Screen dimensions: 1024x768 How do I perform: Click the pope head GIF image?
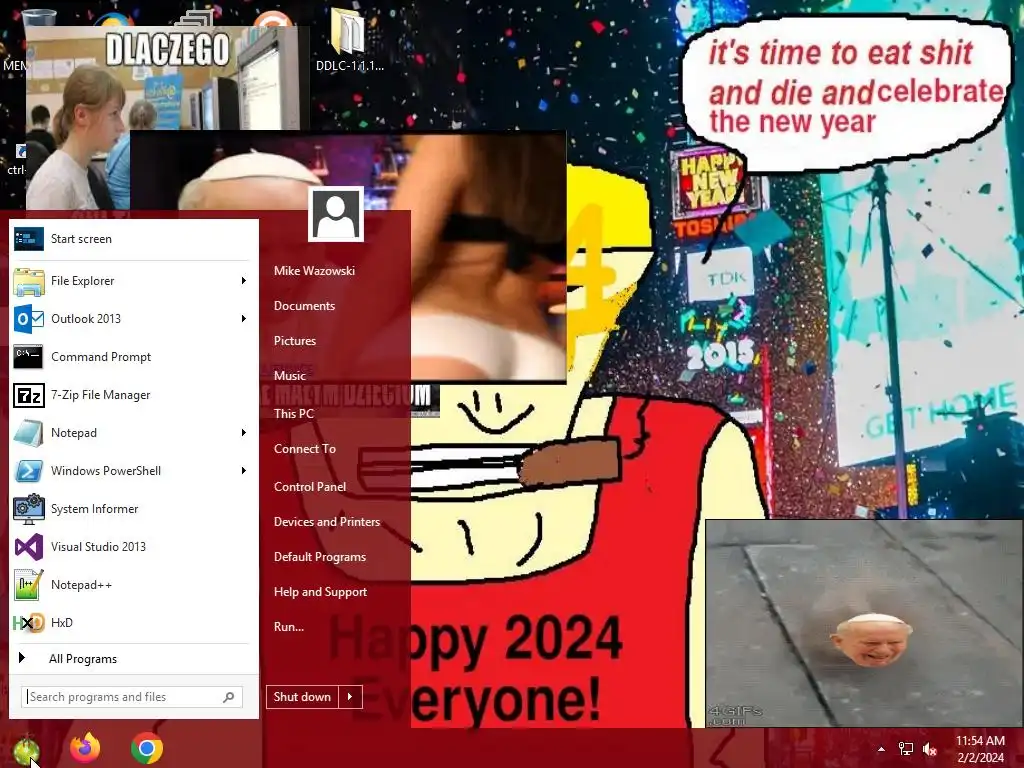coord(864,624)
